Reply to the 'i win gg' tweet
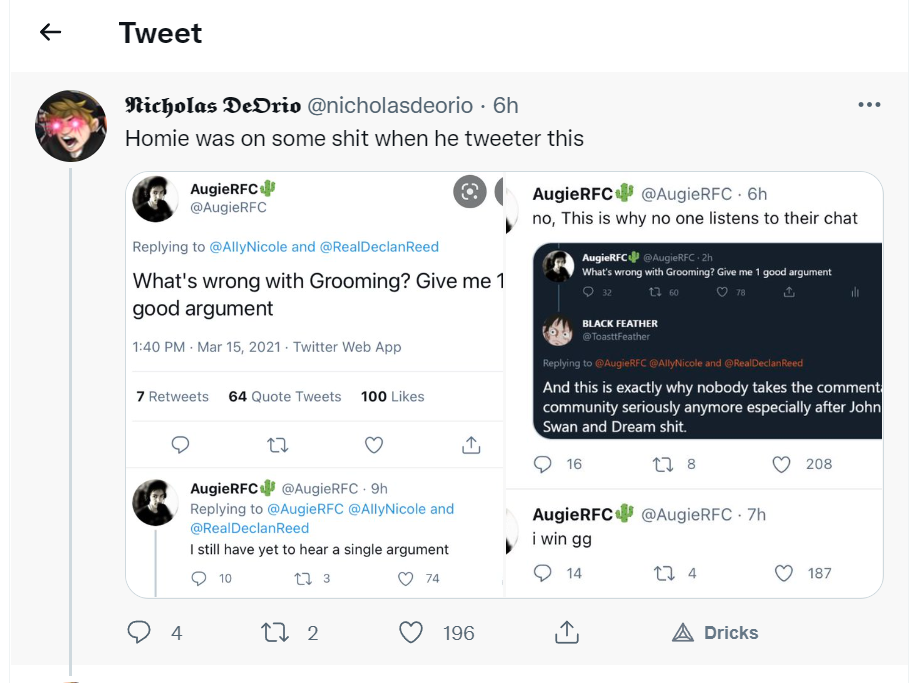This screenshot has height=683, width=923. pos(542,573)
